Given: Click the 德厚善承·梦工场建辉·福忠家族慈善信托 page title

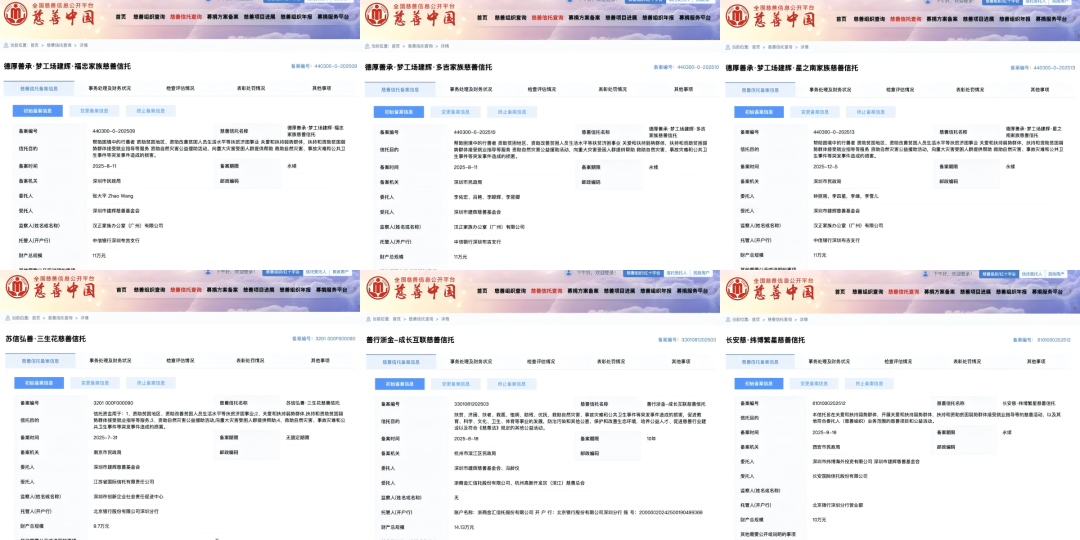Looking at the screenshot, I should coord(67,66).
